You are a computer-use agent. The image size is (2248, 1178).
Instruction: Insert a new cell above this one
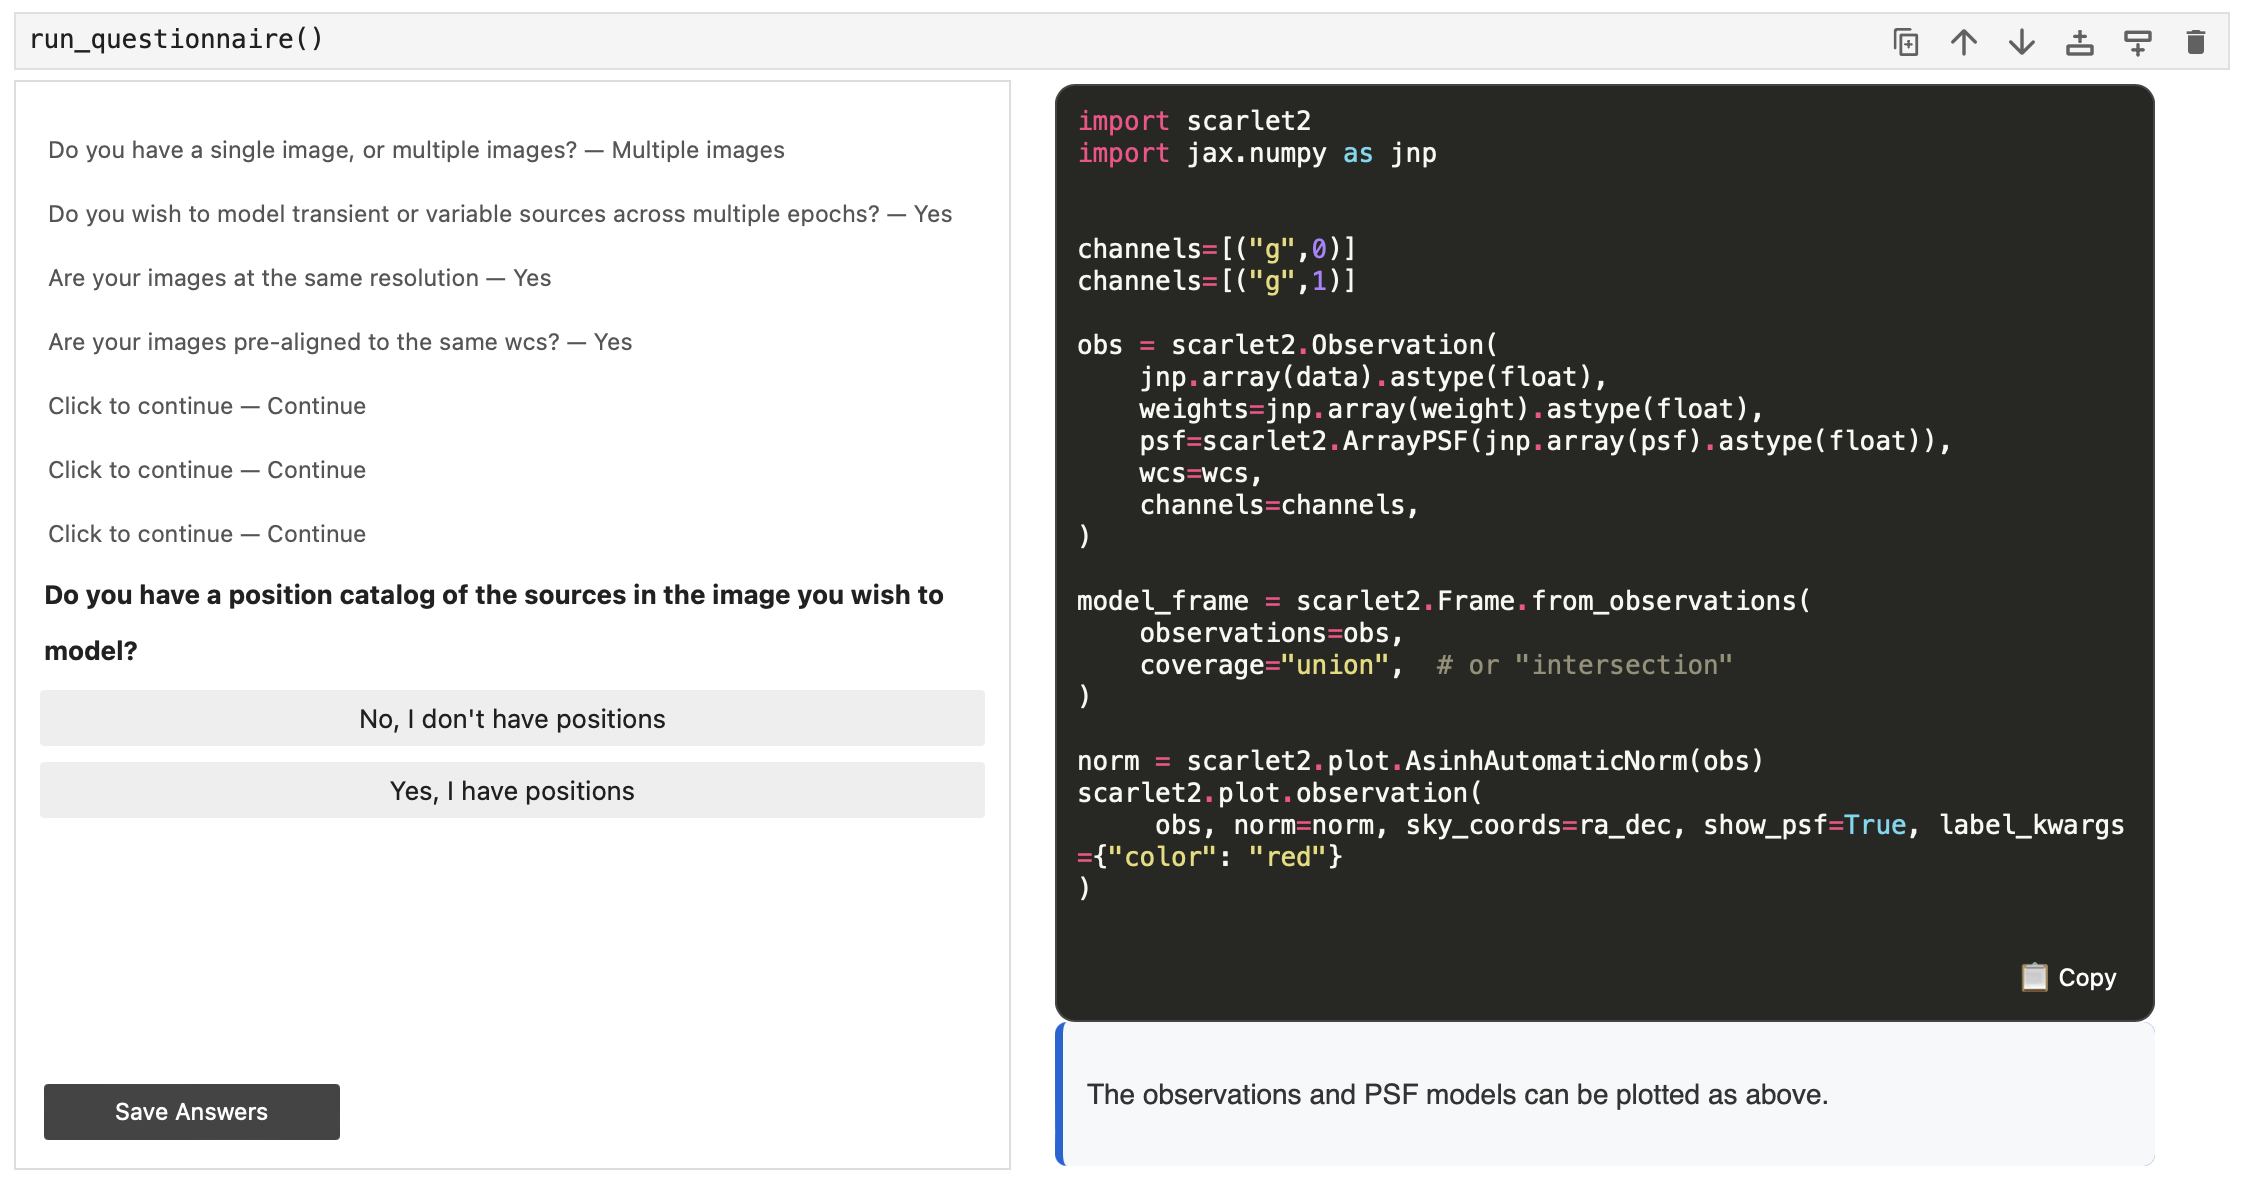[x=2080, y=42]
